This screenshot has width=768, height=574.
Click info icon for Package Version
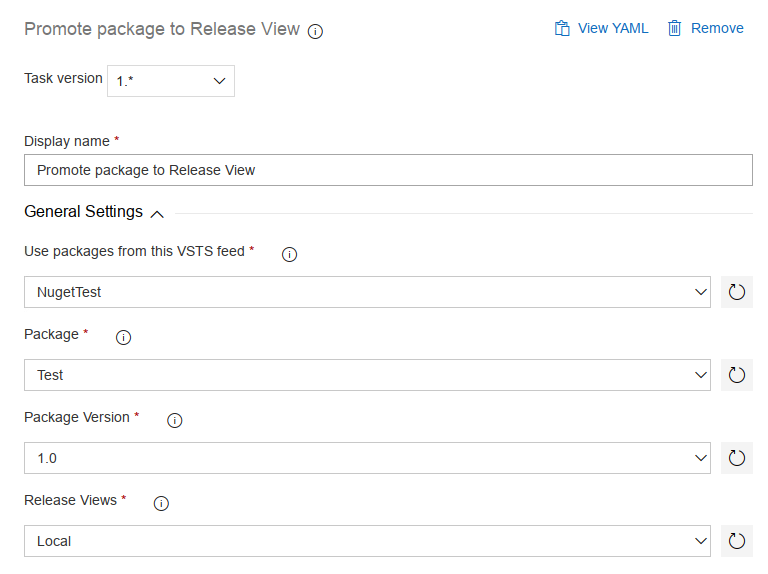174,420
